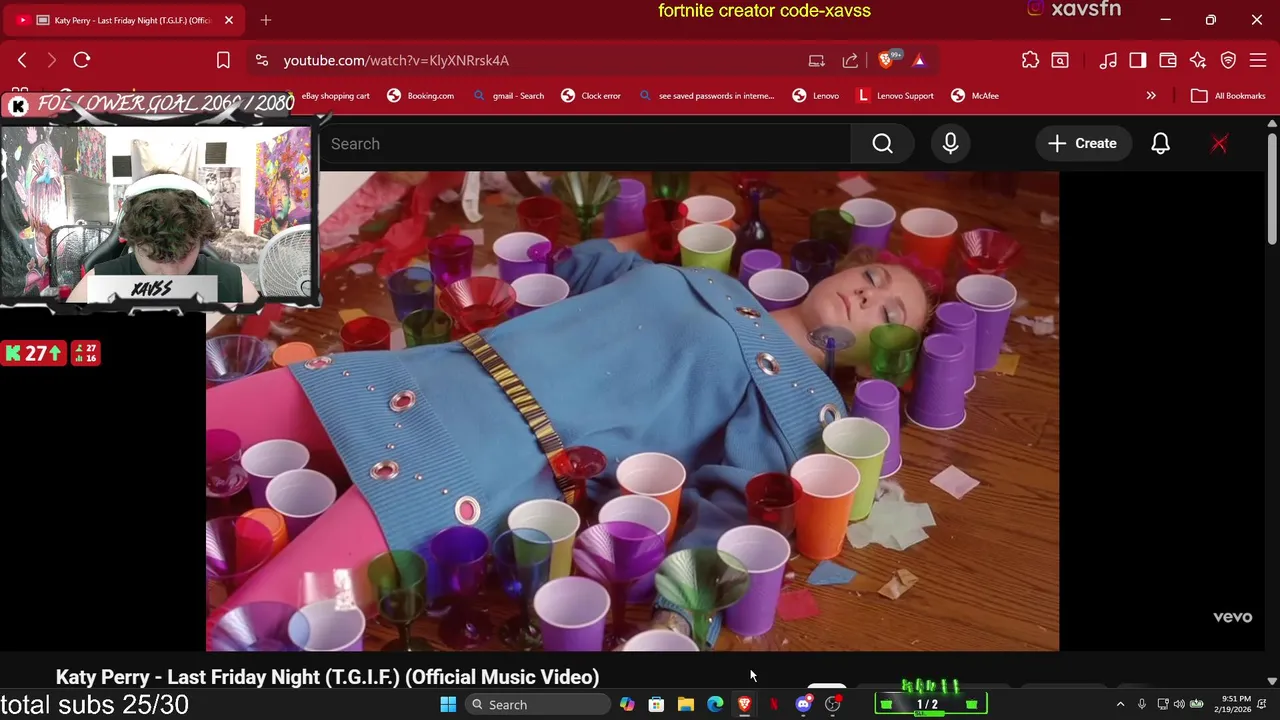Open Microsoft Edge from the taskbar
The image size is (1280, 720).
click(715, 704)
